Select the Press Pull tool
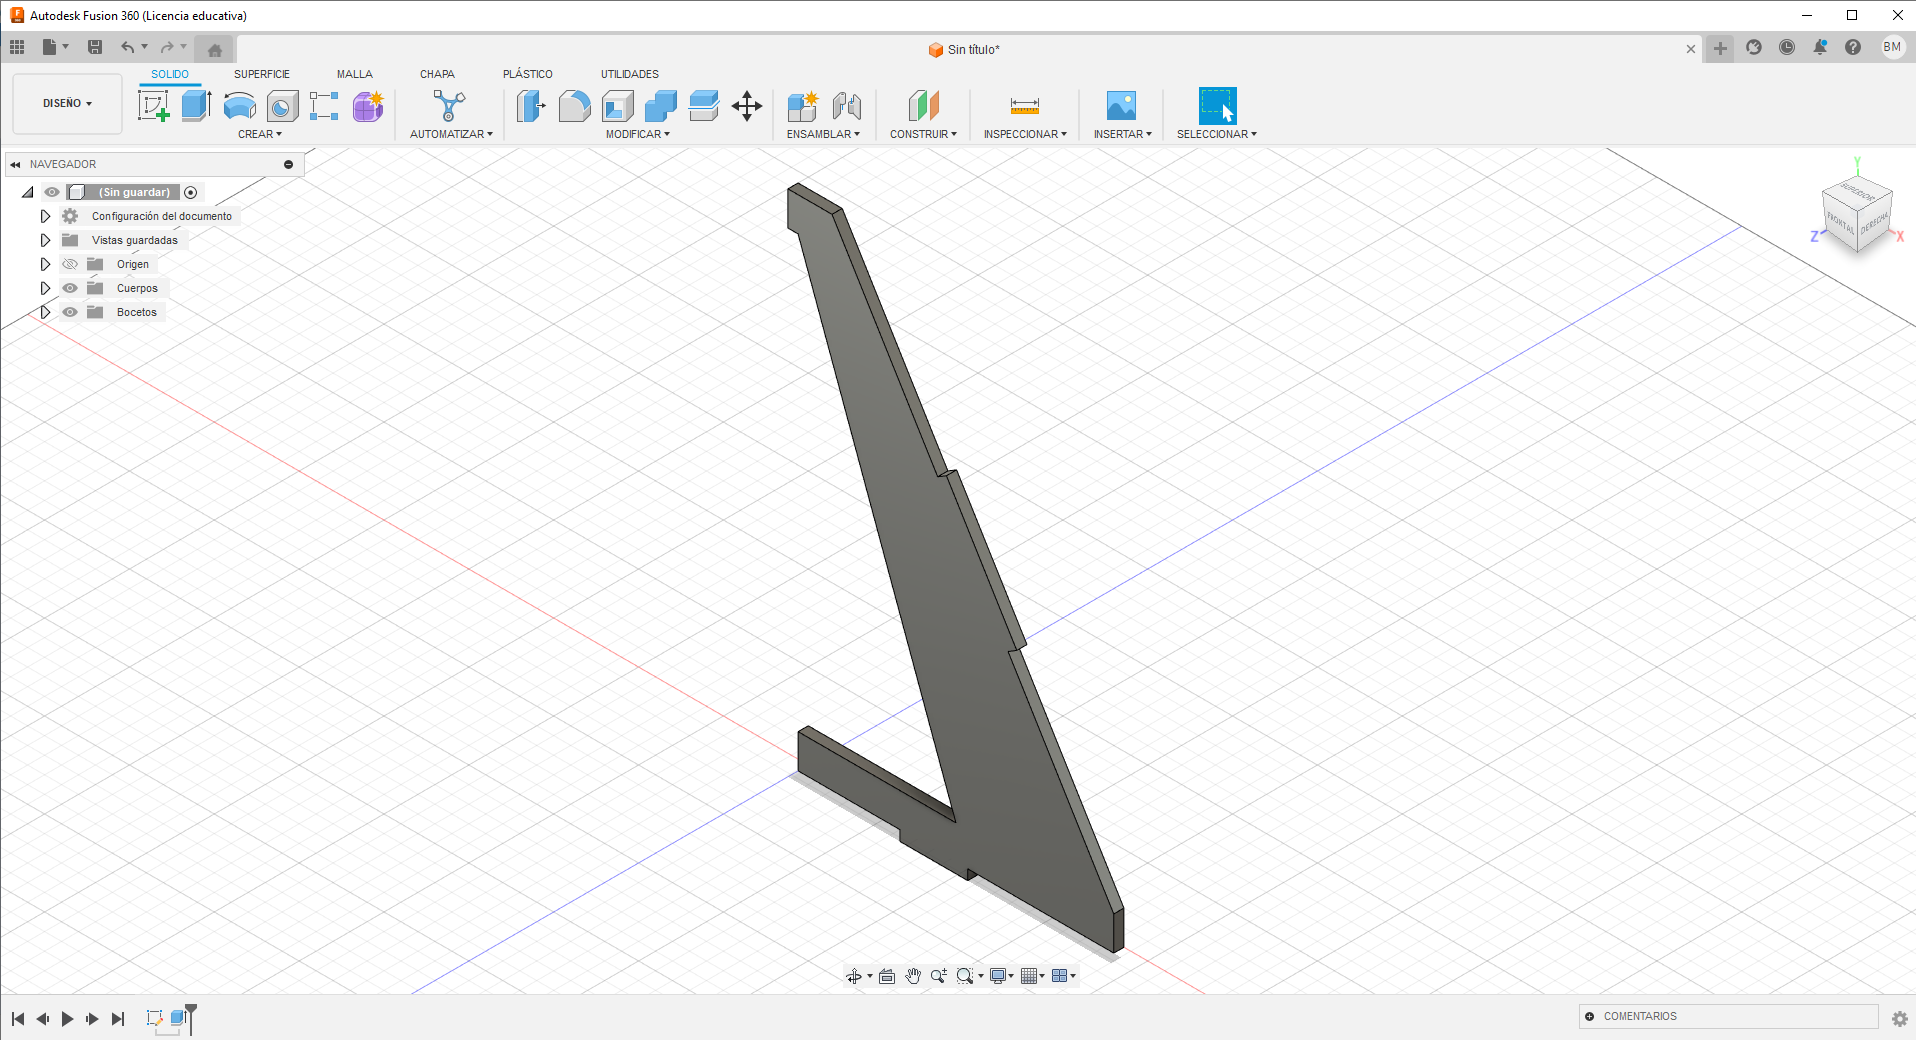The image size is (1916, 1040). [530, 107]
